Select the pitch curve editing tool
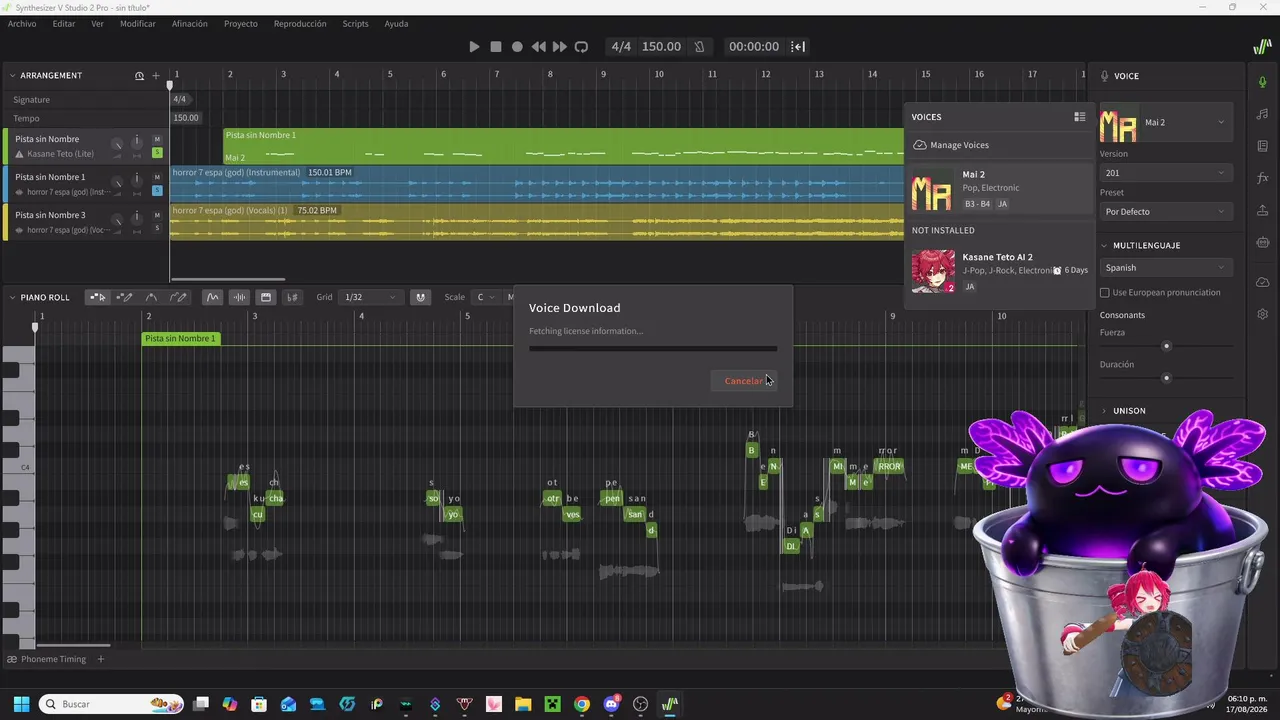1280x720 pixels. 151,297
